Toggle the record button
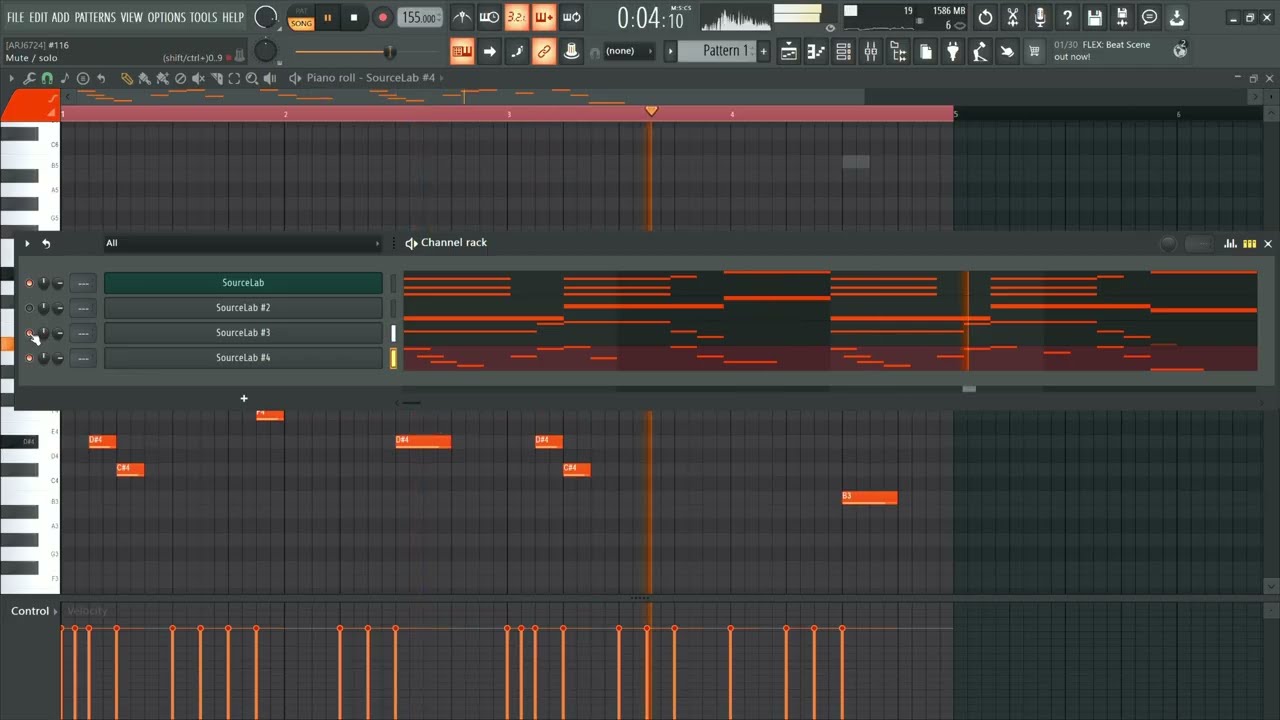This screenshot has width=1280, height=720. (382, 17)
